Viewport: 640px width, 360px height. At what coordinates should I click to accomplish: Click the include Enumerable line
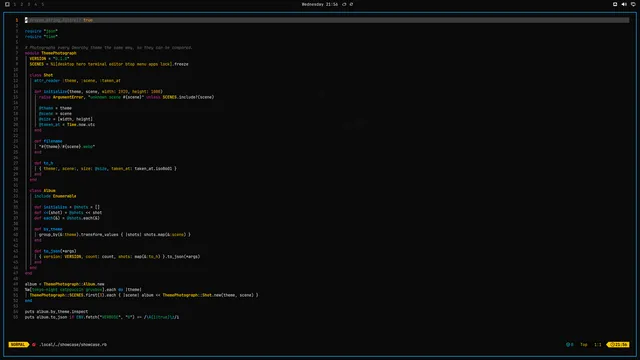(x=55, y=196)
